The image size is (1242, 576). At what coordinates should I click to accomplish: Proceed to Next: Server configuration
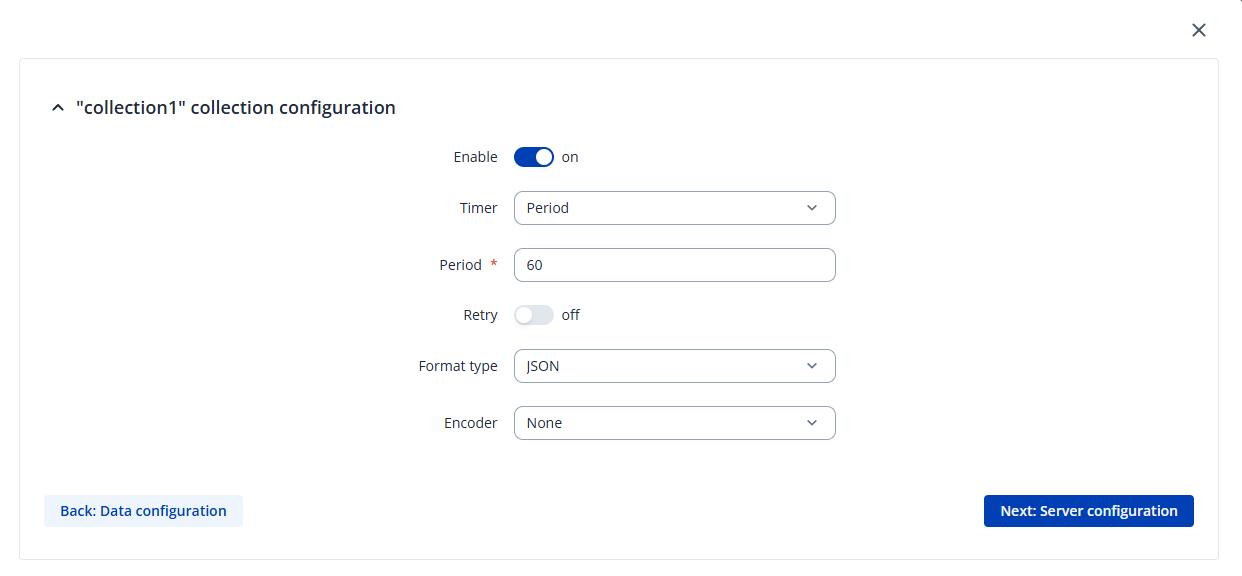click(1088, 511)
